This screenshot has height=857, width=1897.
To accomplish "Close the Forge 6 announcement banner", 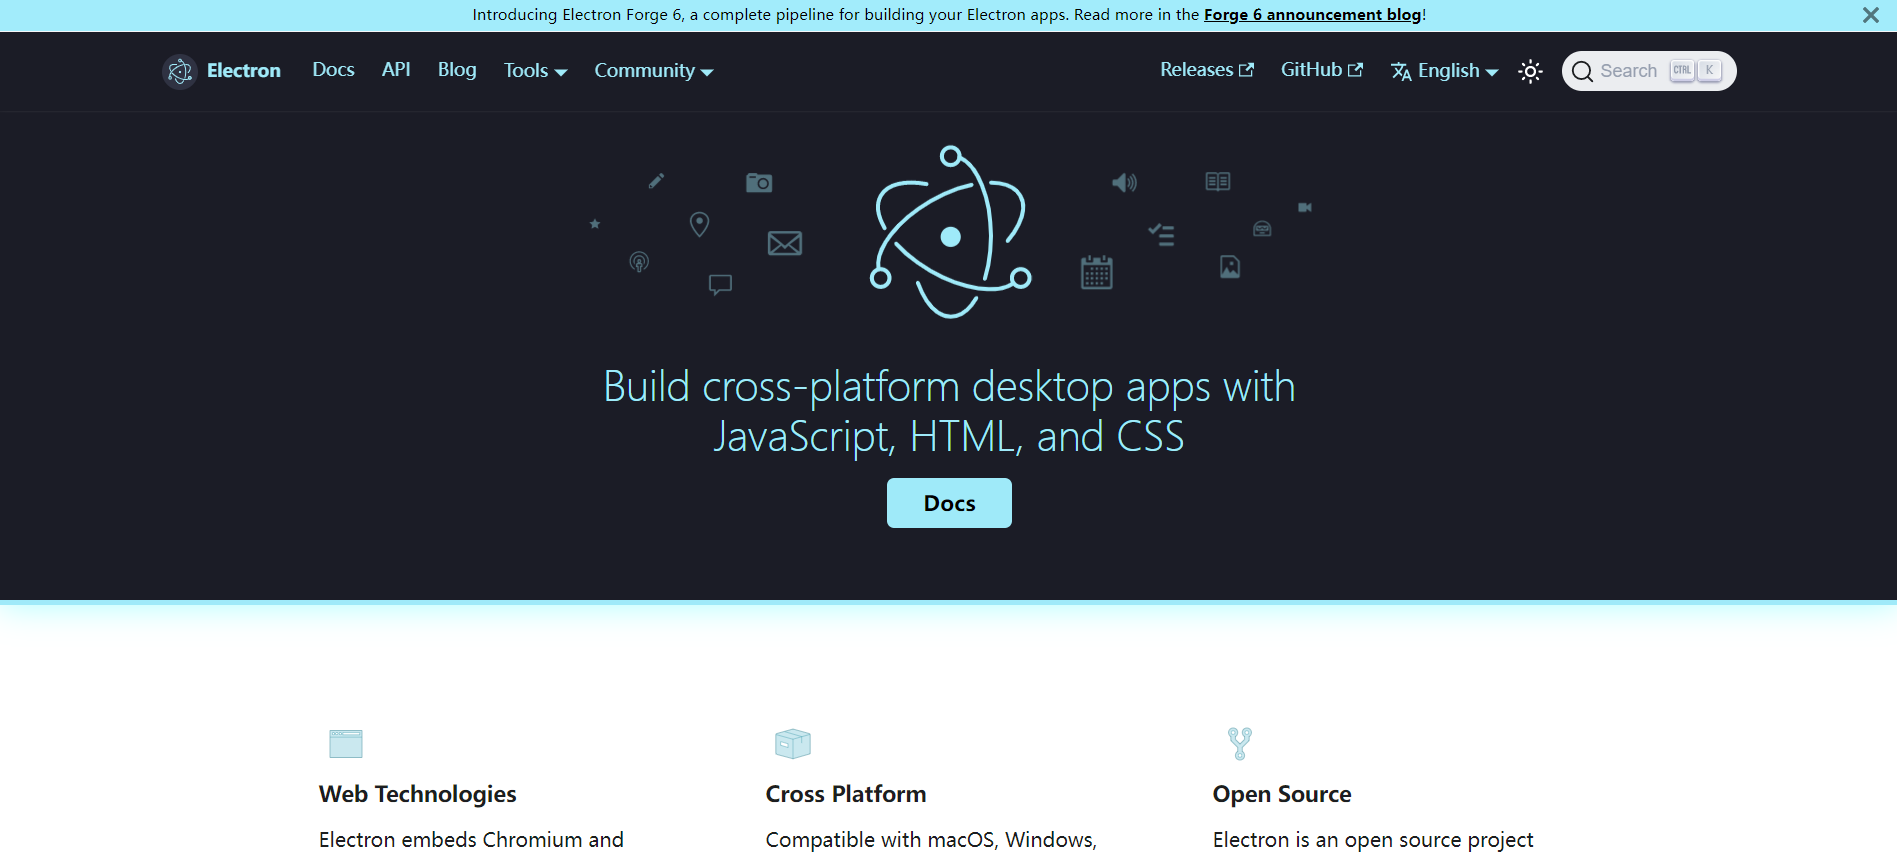I will pyautogui.click(x=1870, y=15).
